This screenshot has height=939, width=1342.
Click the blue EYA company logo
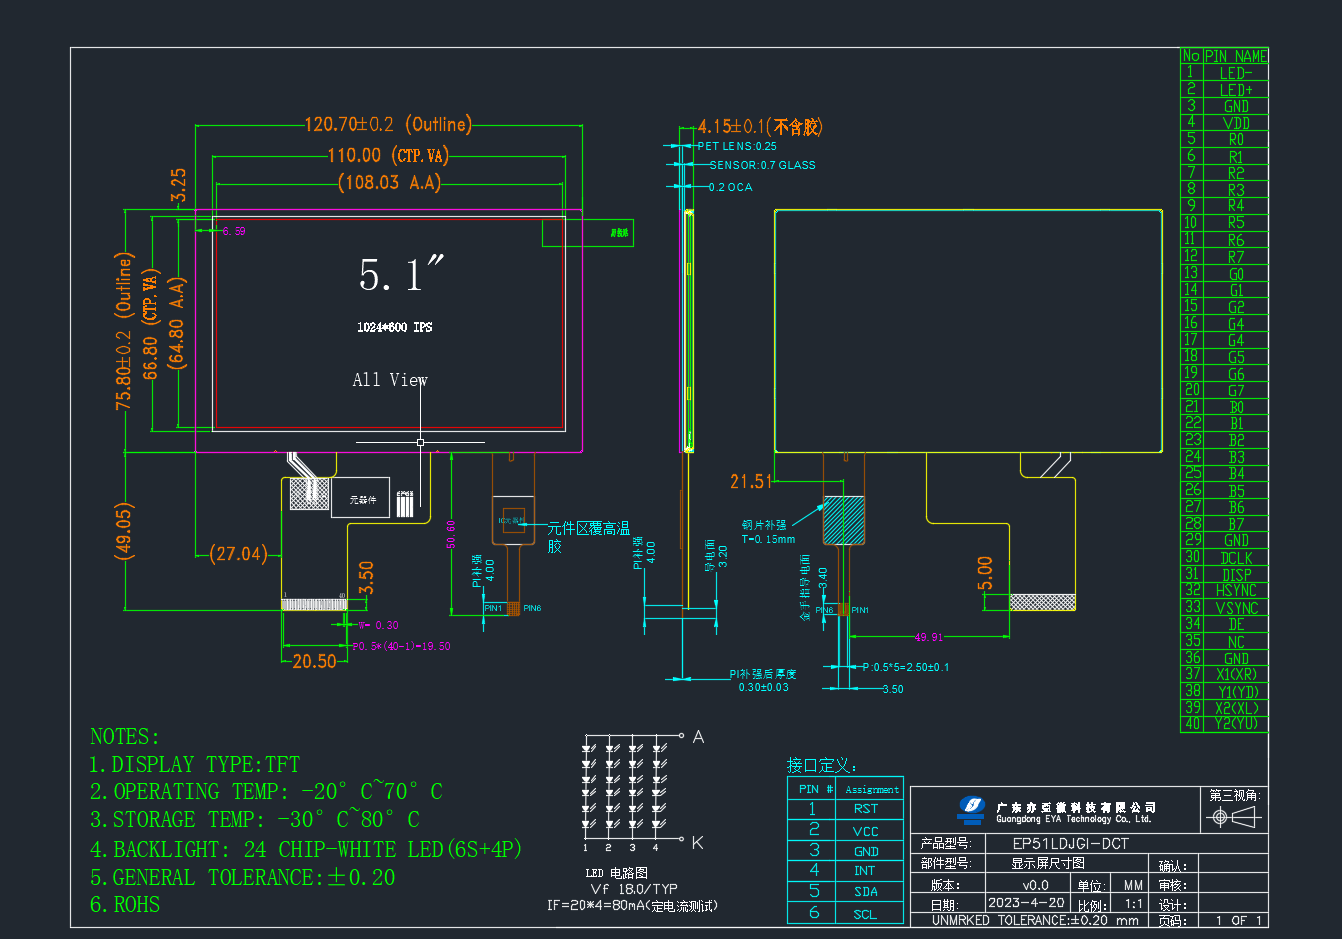[x=970, y=809]
